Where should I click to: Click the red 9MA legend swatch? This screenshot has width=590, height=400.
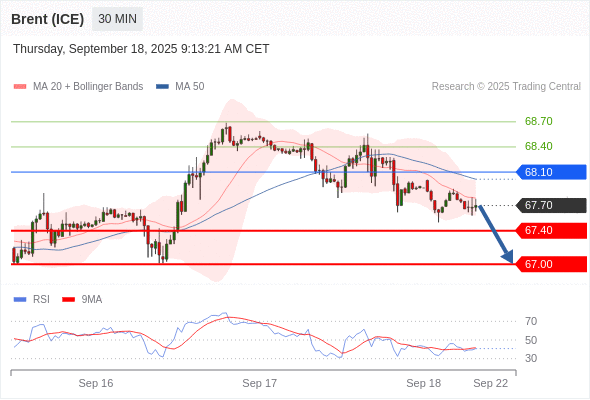coord(68,300)
